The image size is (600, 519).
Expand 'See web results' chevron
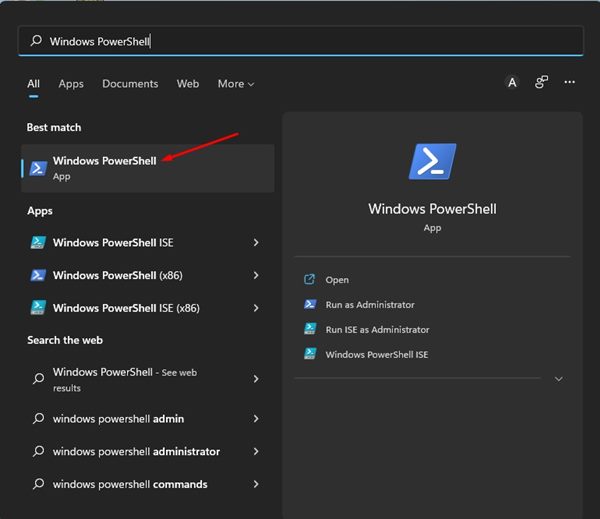click(x=256, y=379)
